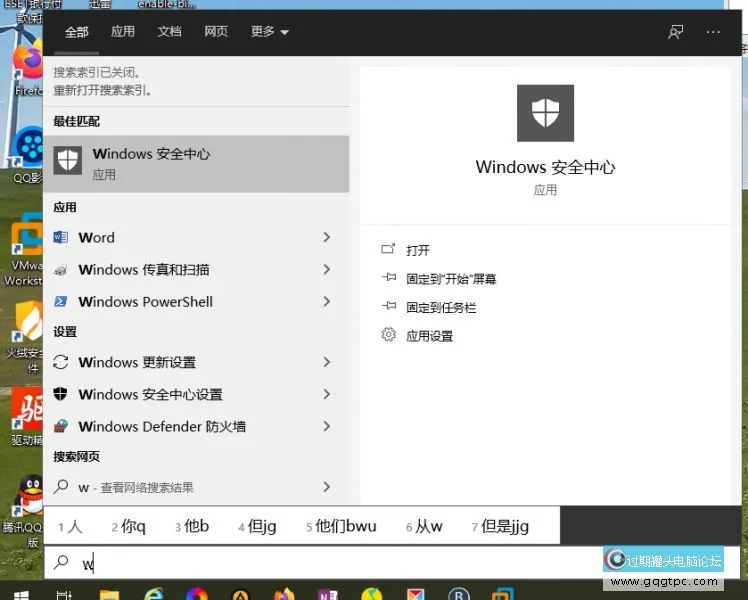Pick IME candidate 6 从w
Screen dimensions: 748x600
point(424,527)
